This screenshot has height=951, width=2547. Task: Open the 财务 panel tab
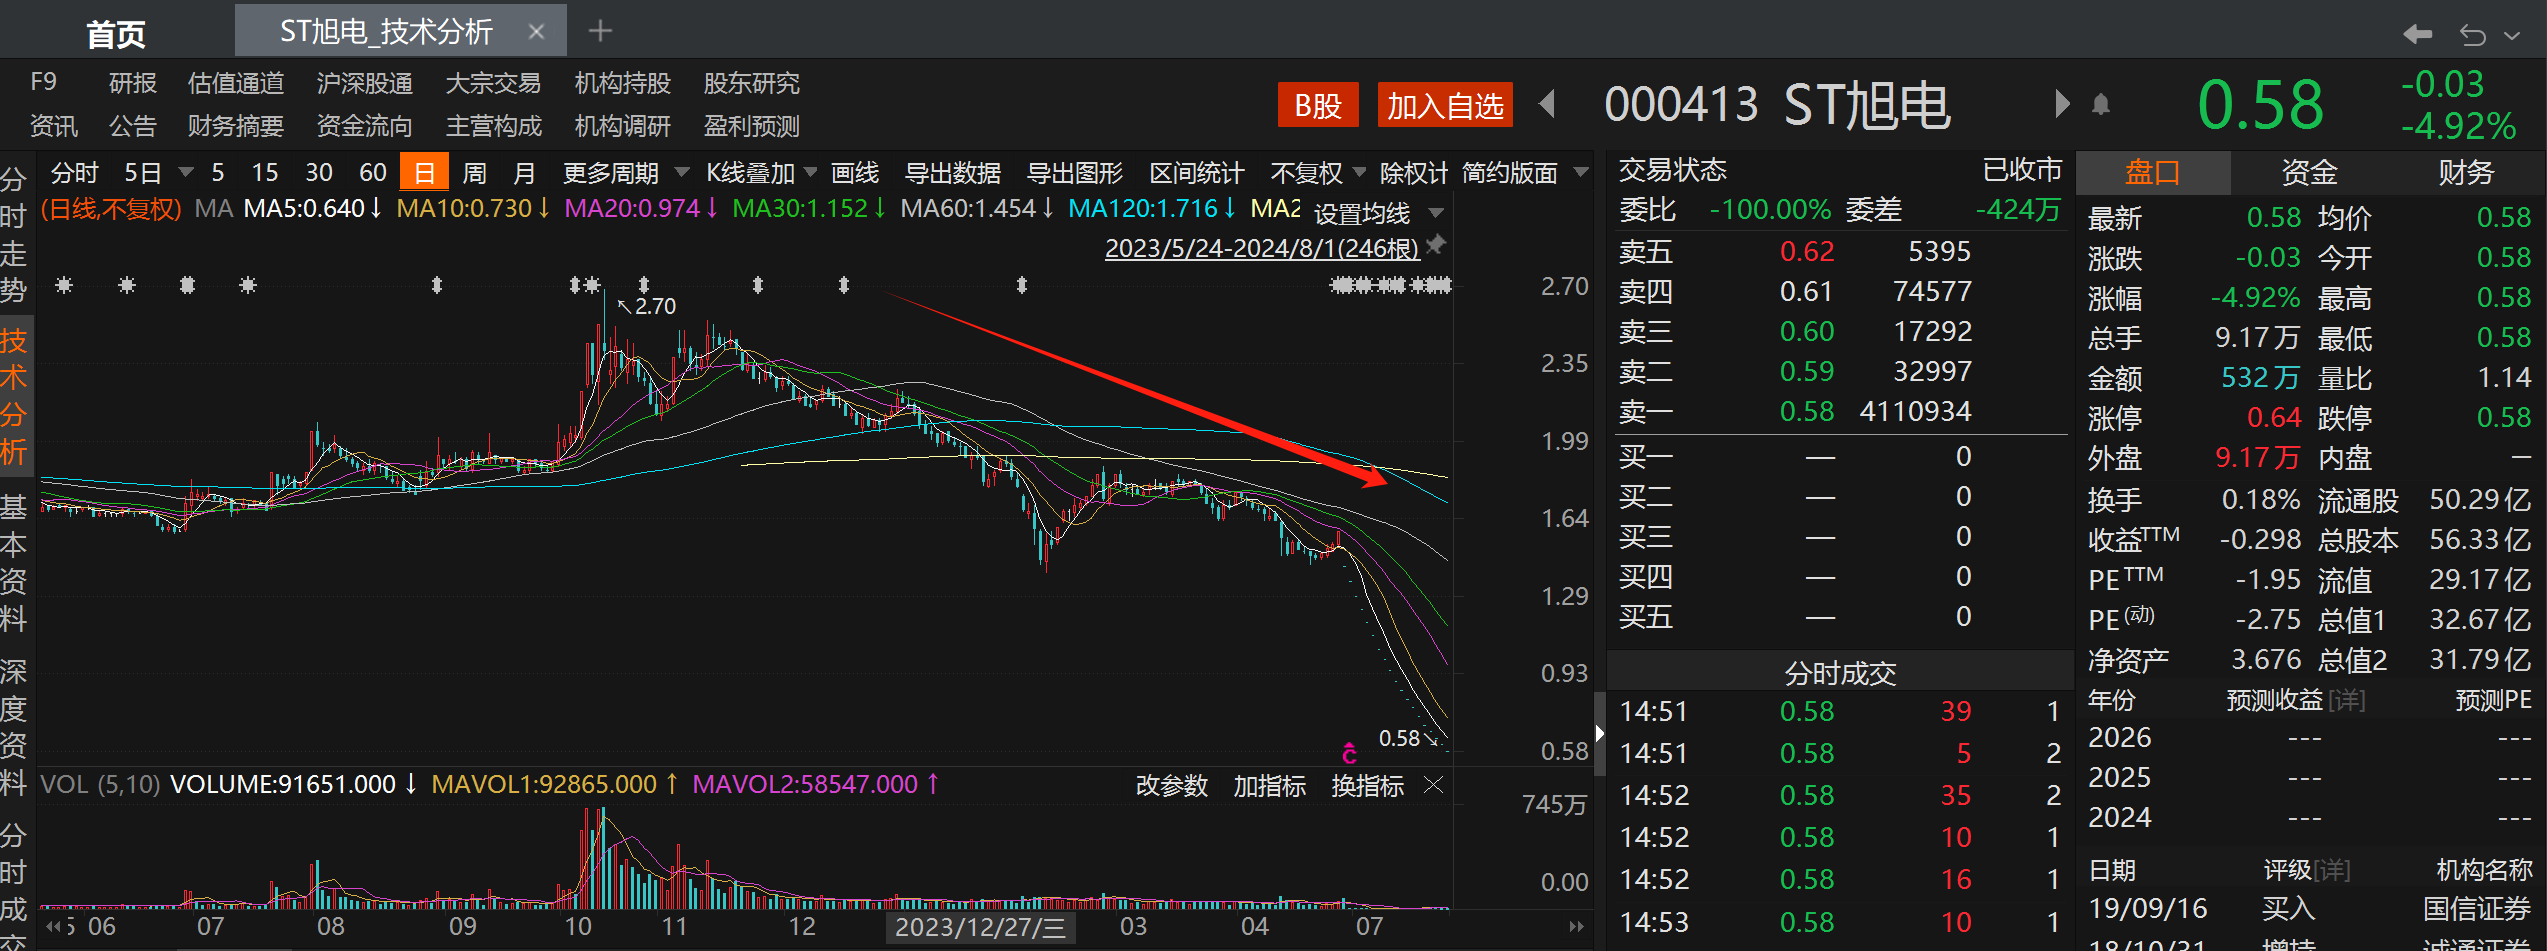(x=2466, y=172)
